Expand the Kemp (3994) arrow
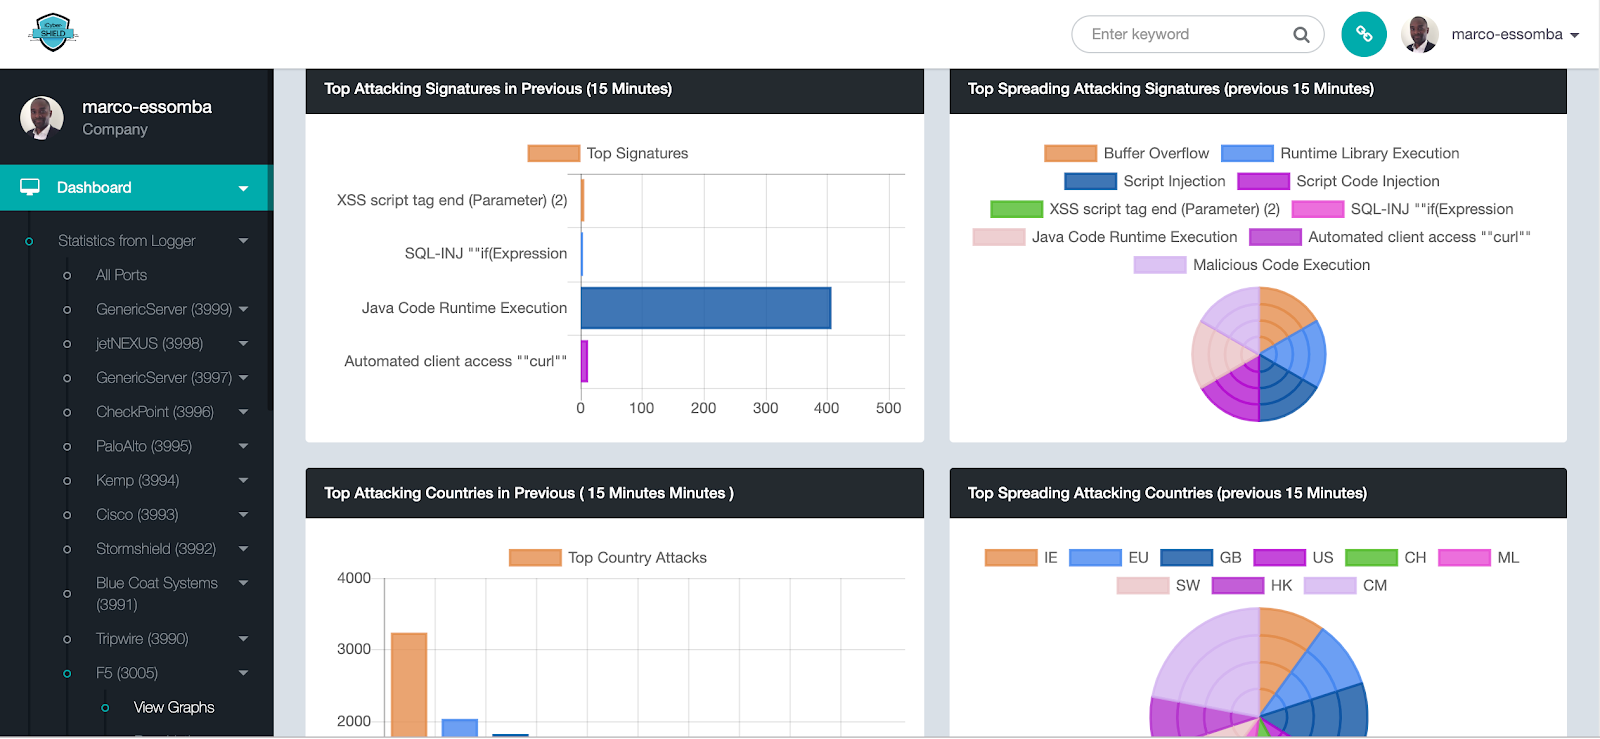 pos(243,480)
